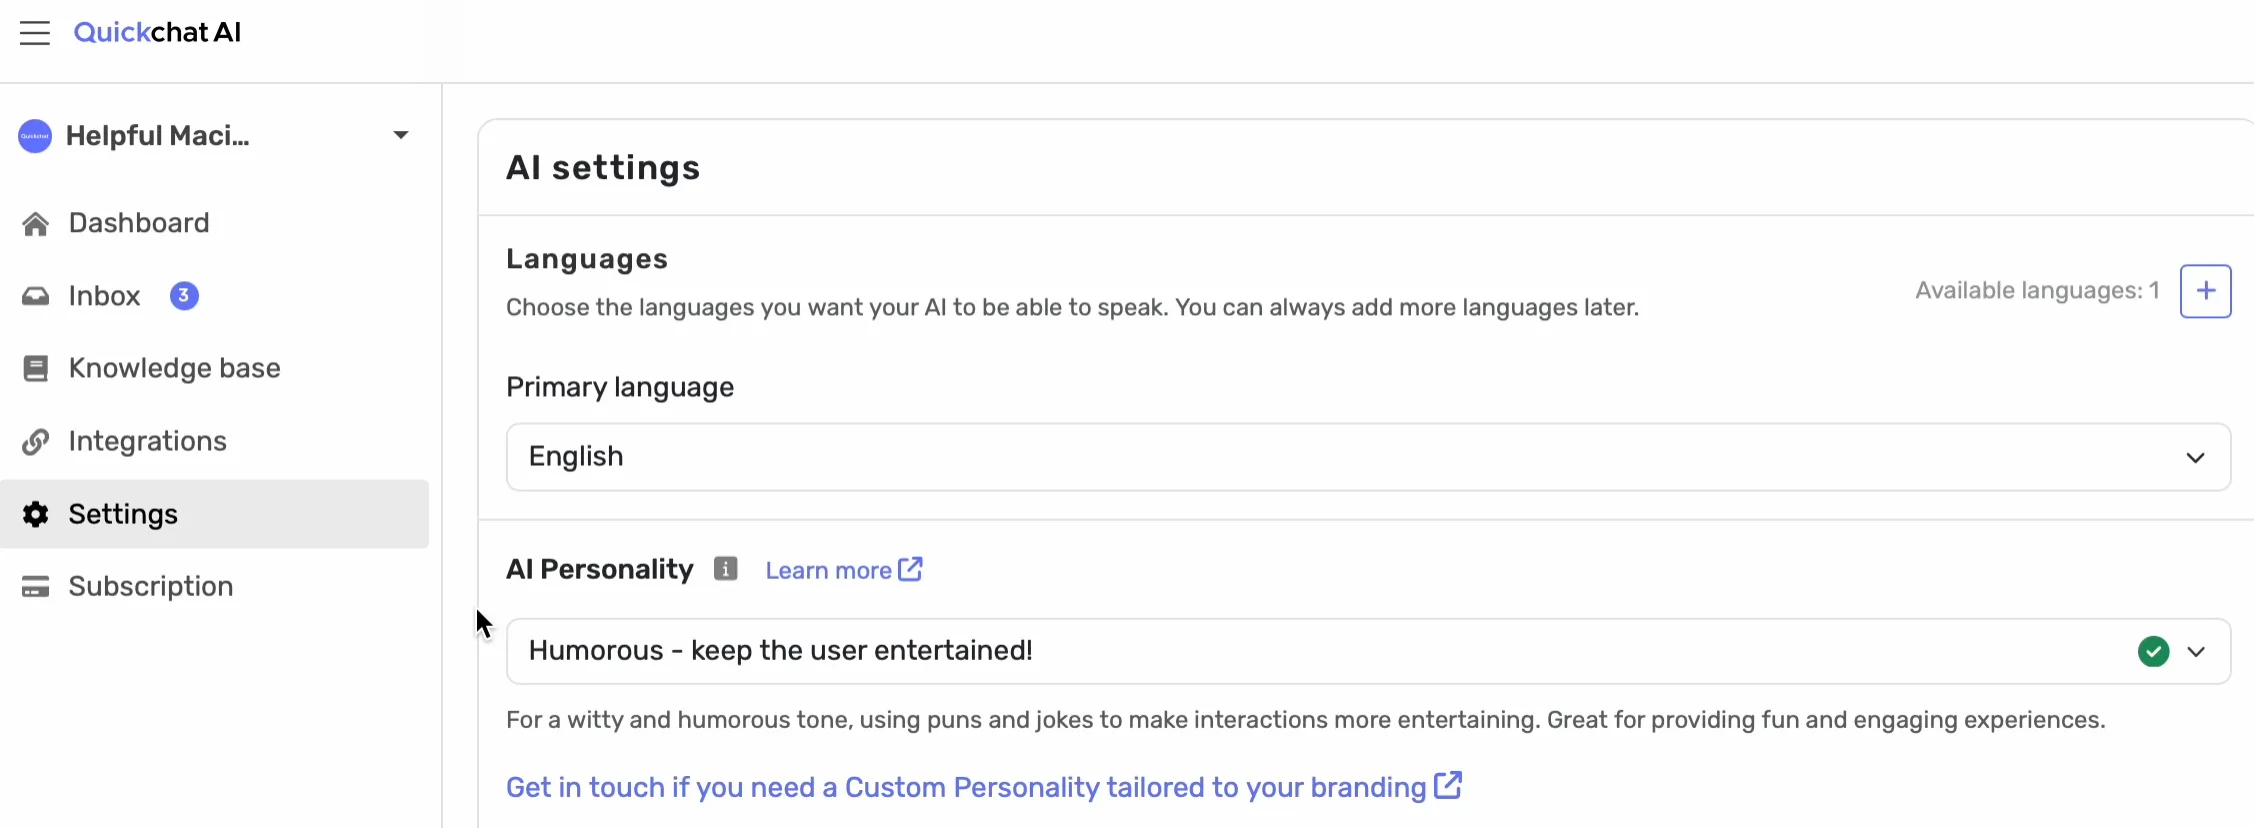Open the AI Personality Humorous dropdown
Screen dimensions: 2254x828
[1368, 651]
